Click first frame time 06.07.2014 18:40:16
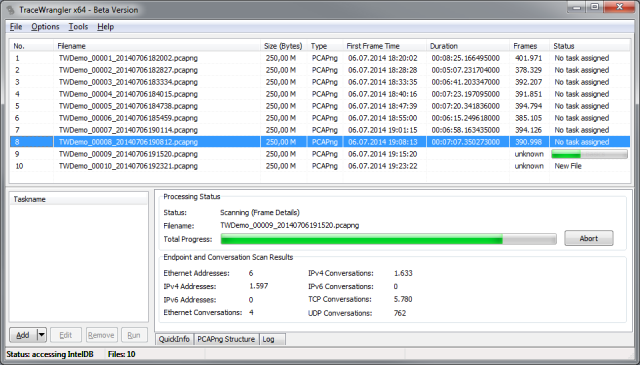The image size is (640, 365). [383, 94]
